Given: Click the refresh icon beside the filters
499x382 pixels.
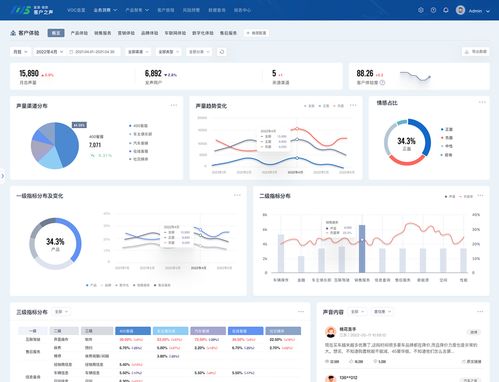Looking at the screenshot, I should tap(222, 52).
